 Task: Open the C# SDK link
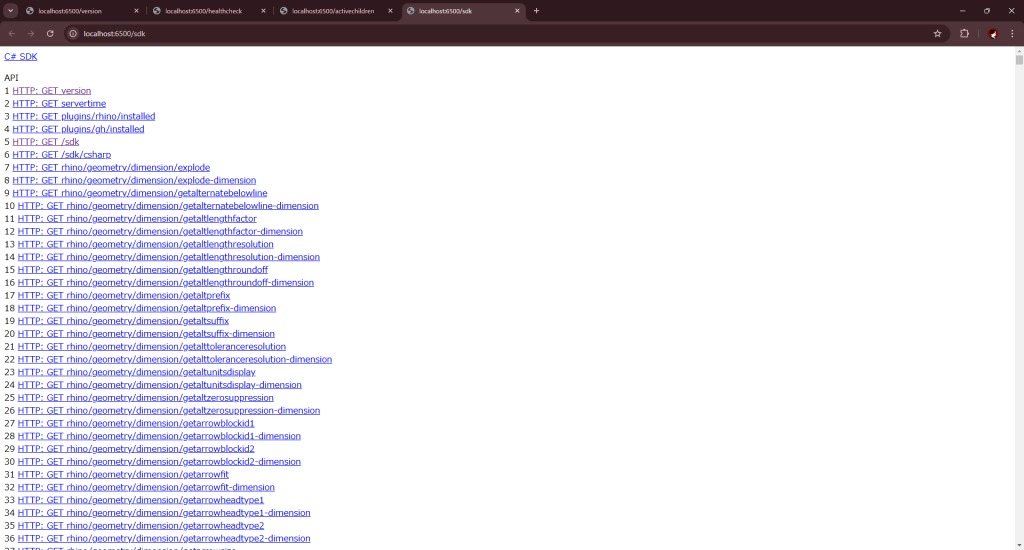click(x=21, y=57)
